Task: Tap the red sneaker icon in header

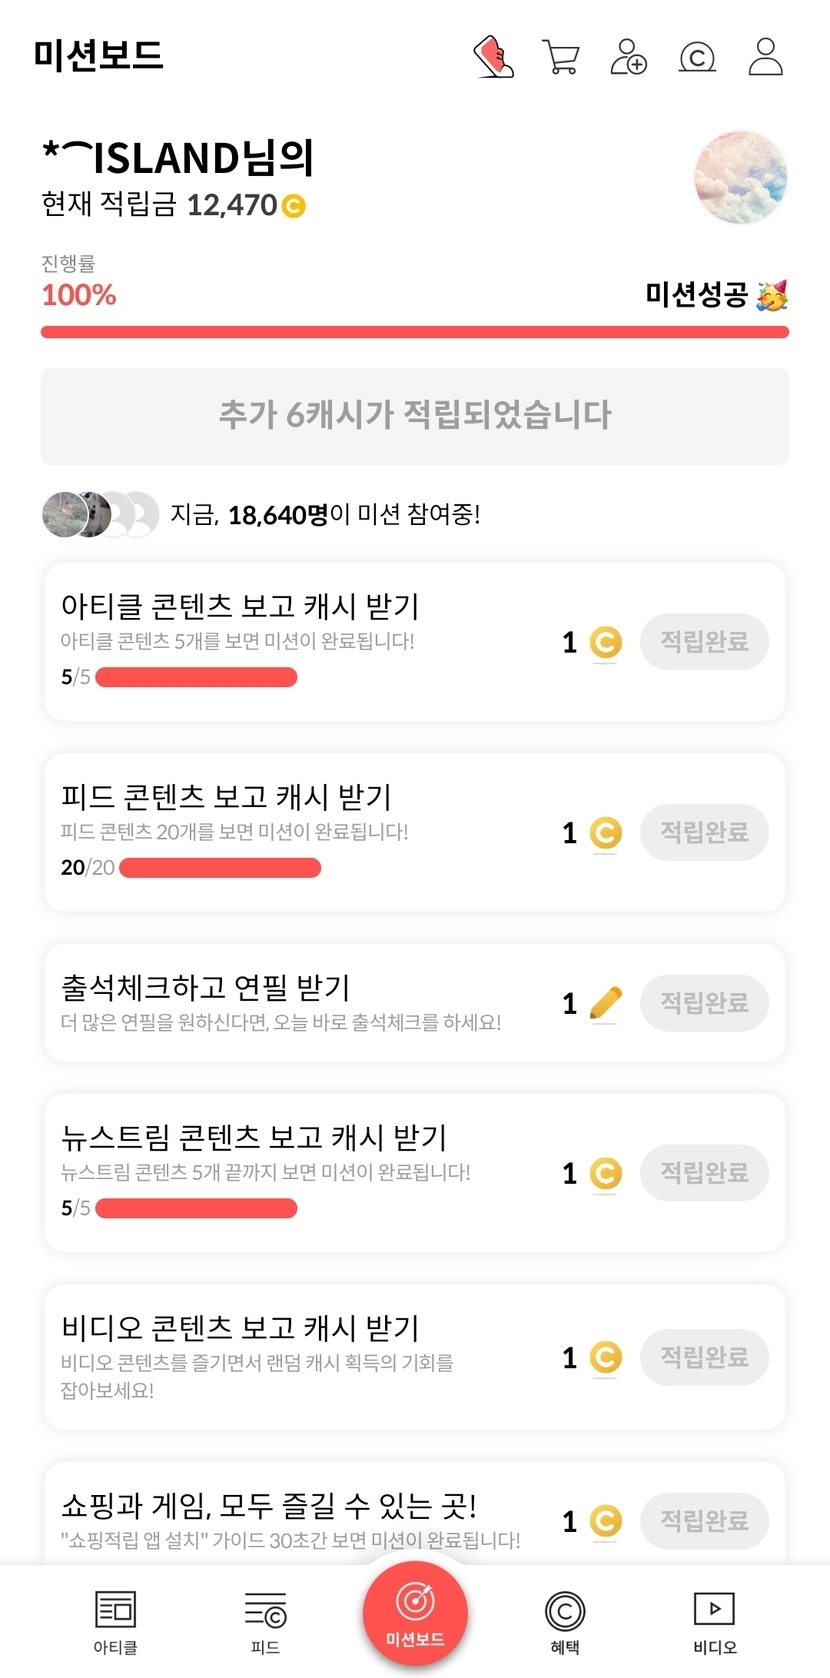Action: click(x=494, y=57)
